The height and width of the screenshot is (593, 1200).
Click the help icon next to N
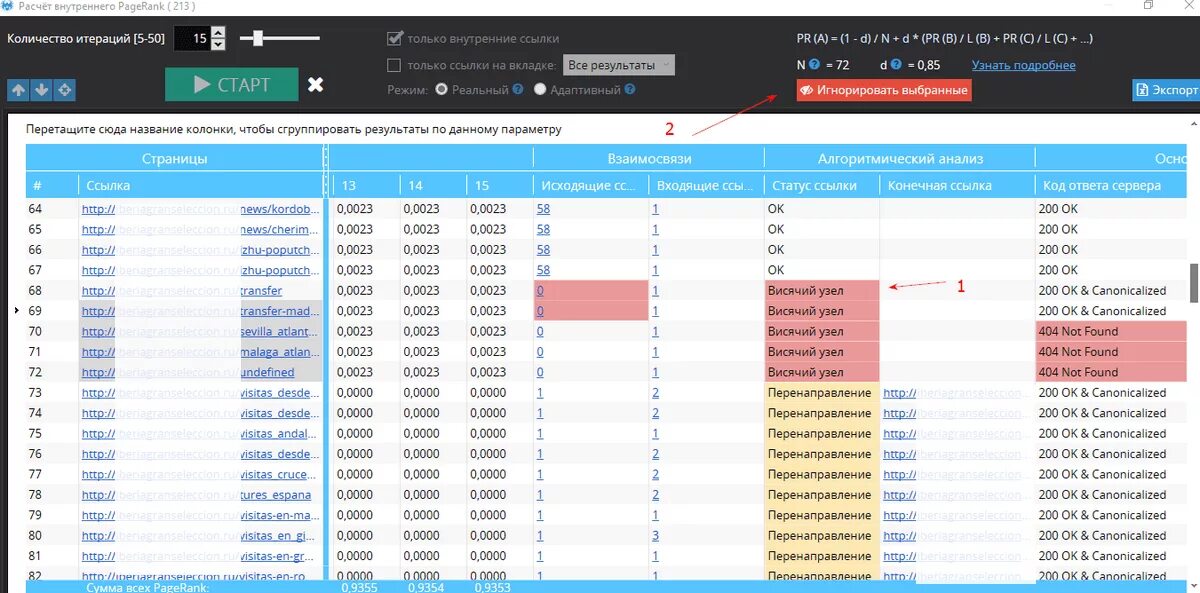[x=815, y=65]
